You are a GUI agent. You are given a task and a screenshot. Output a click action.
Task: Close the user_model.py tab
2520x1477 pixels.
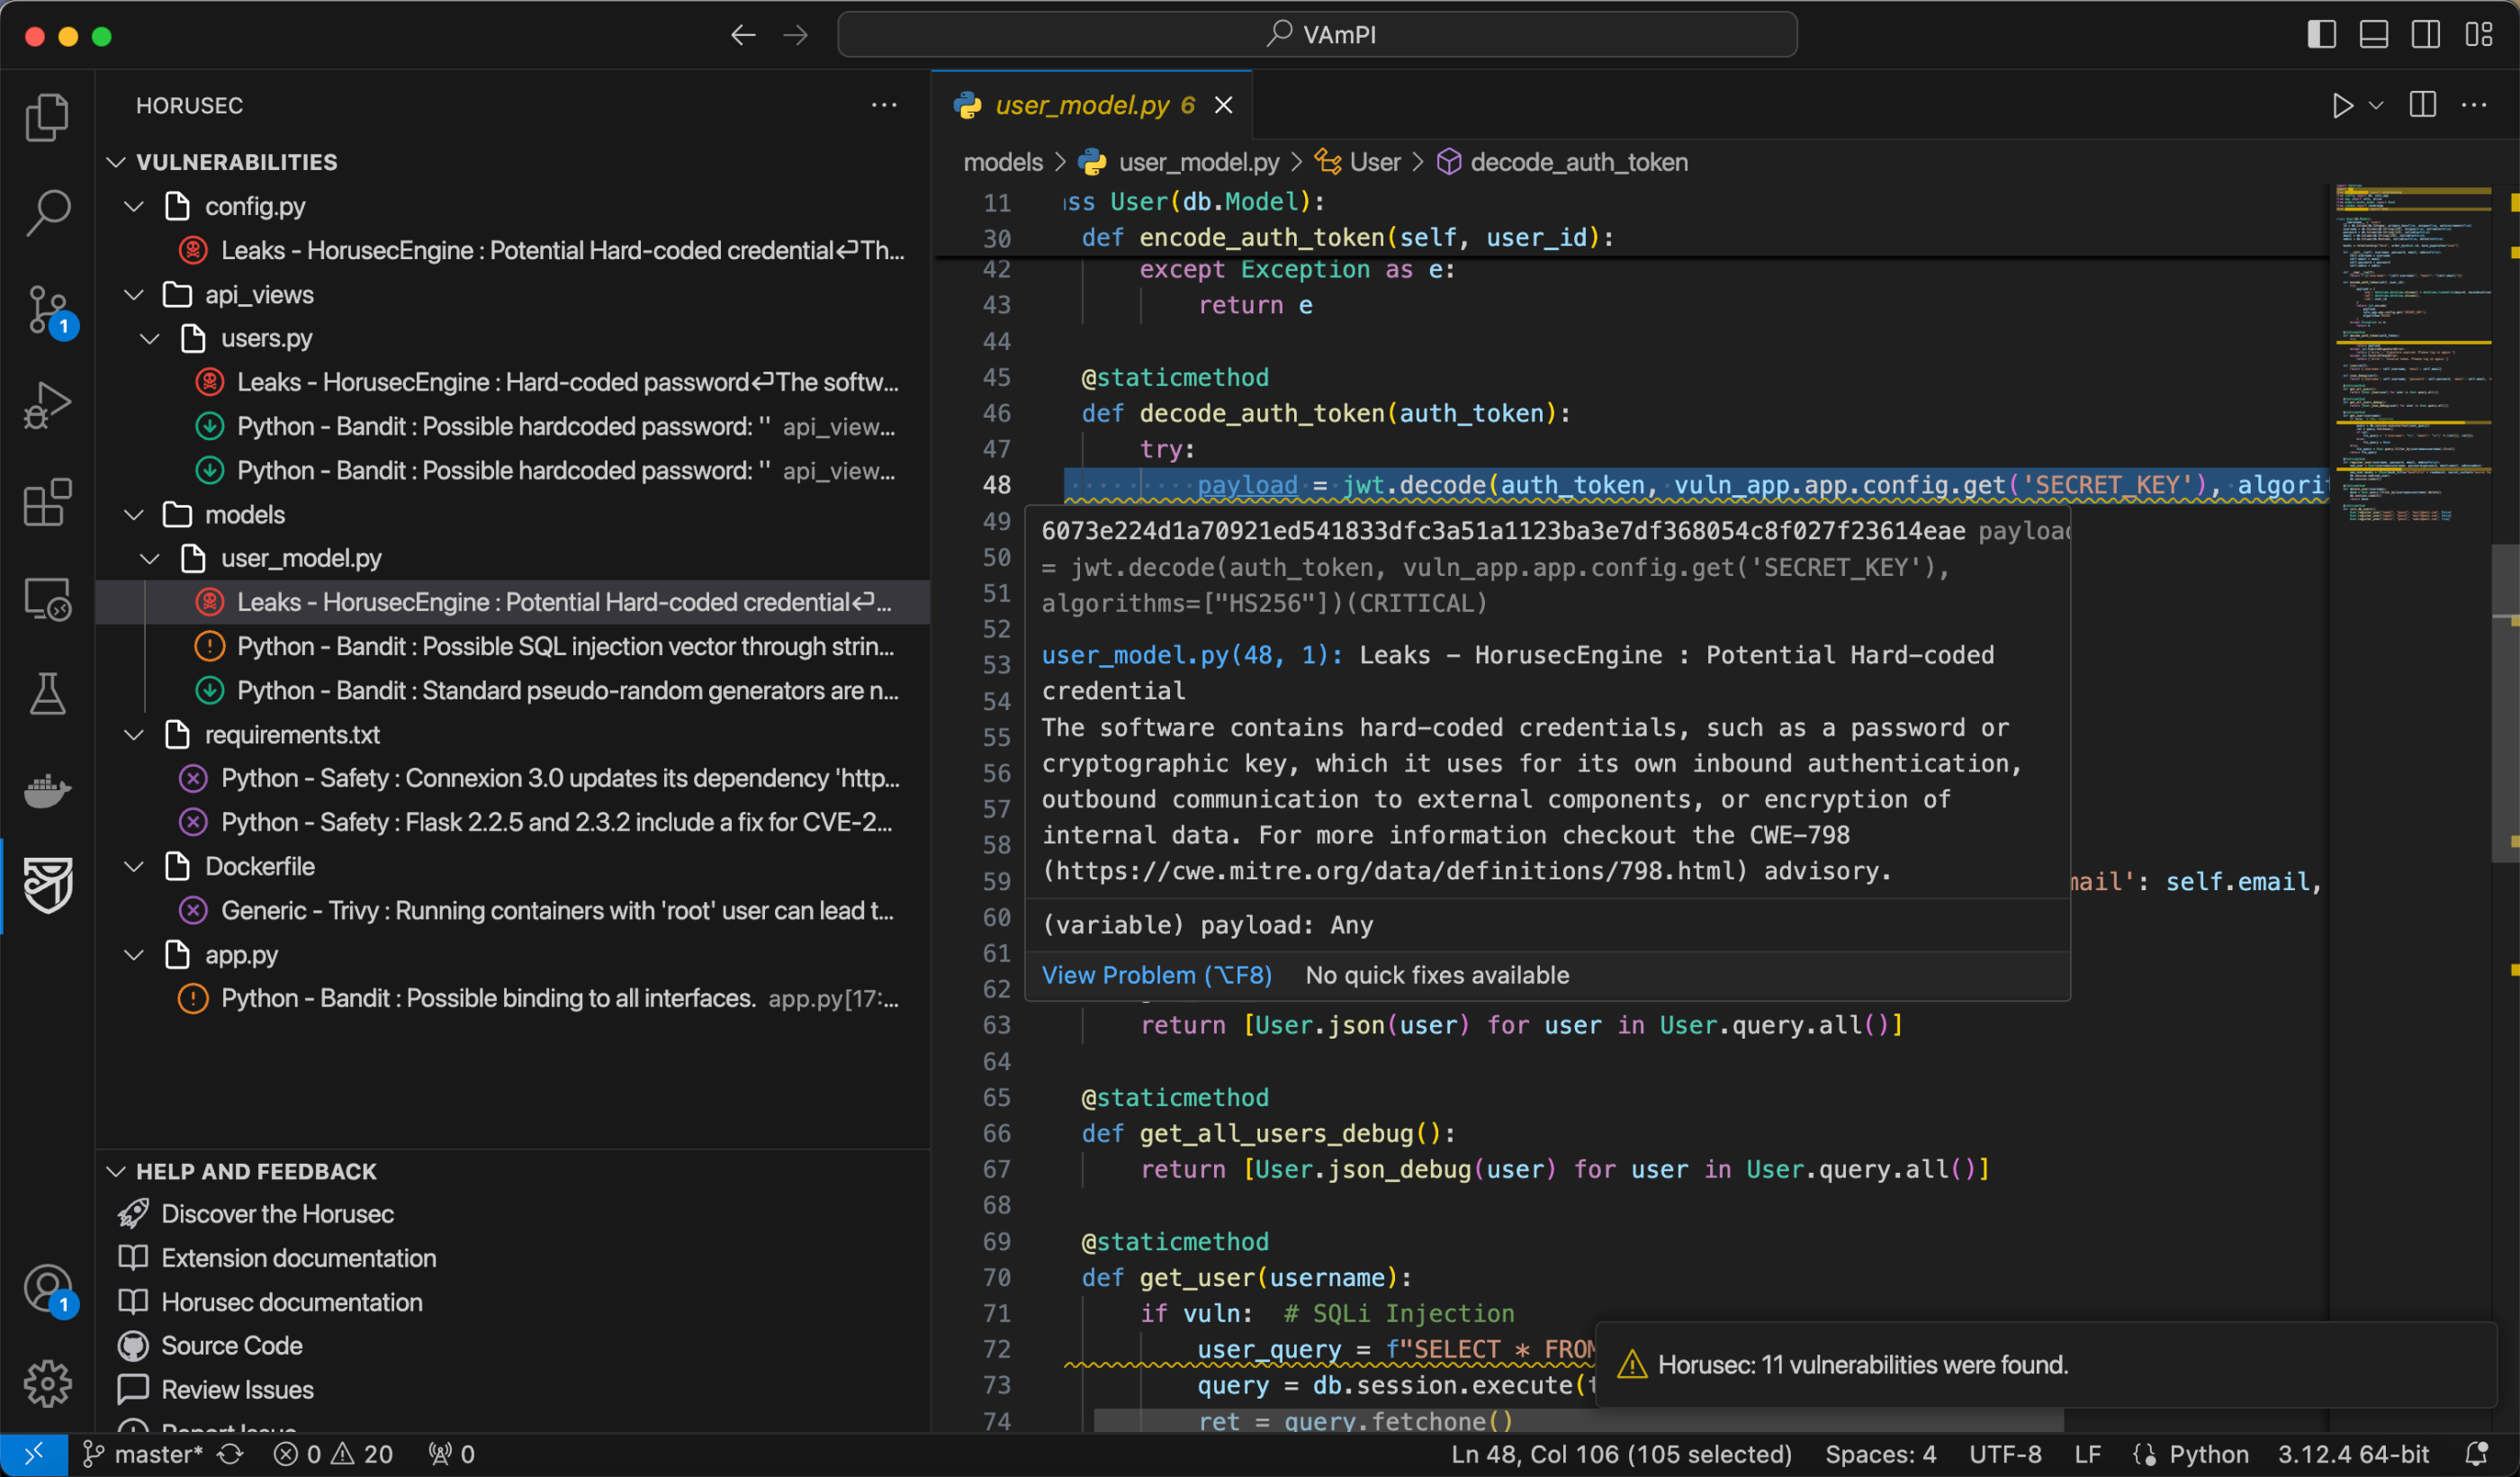(1223, 105)
